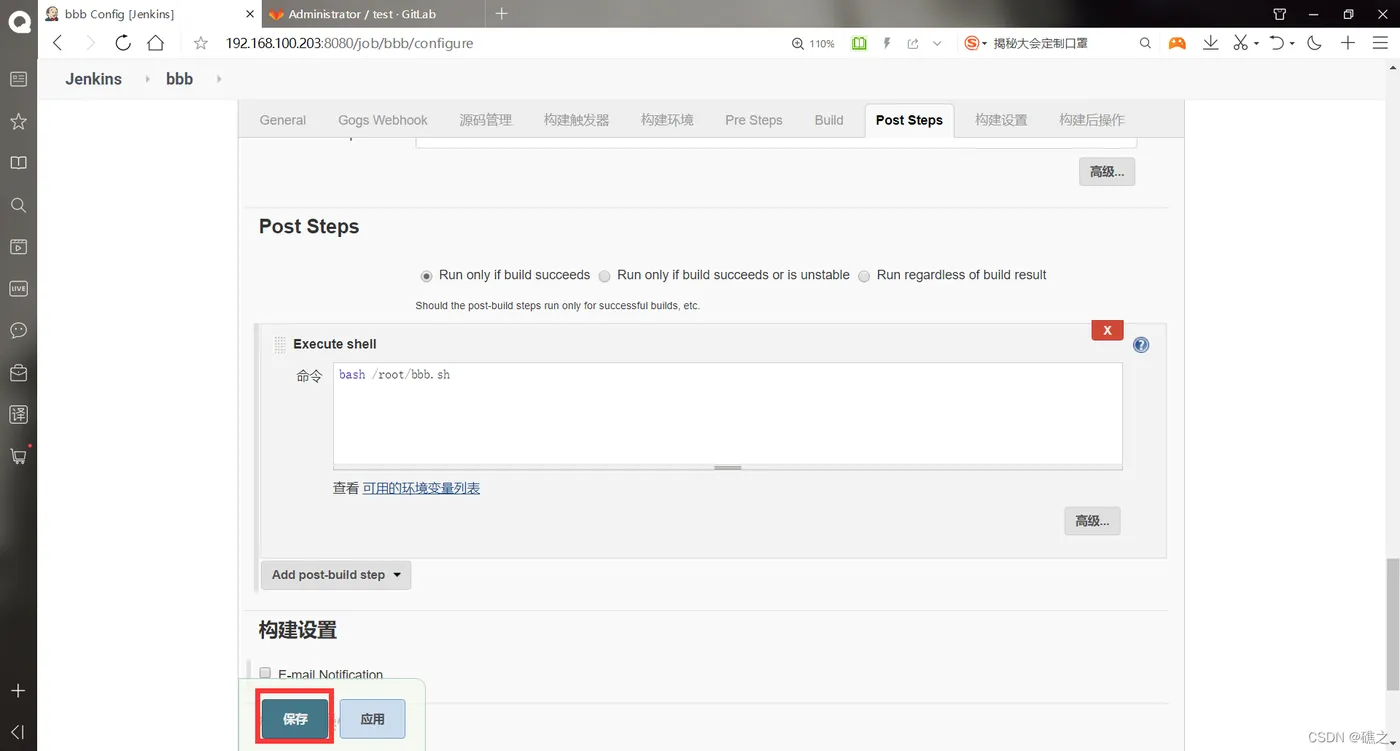
Task: Click the 应用 apply button
Action: [x=372, y=719]
